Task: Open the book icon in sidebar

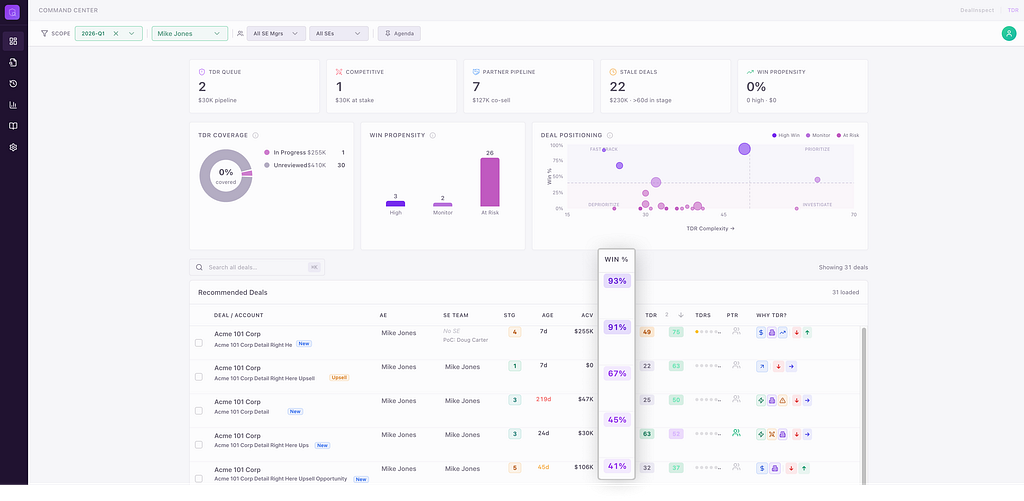Action: click(13, 126)
